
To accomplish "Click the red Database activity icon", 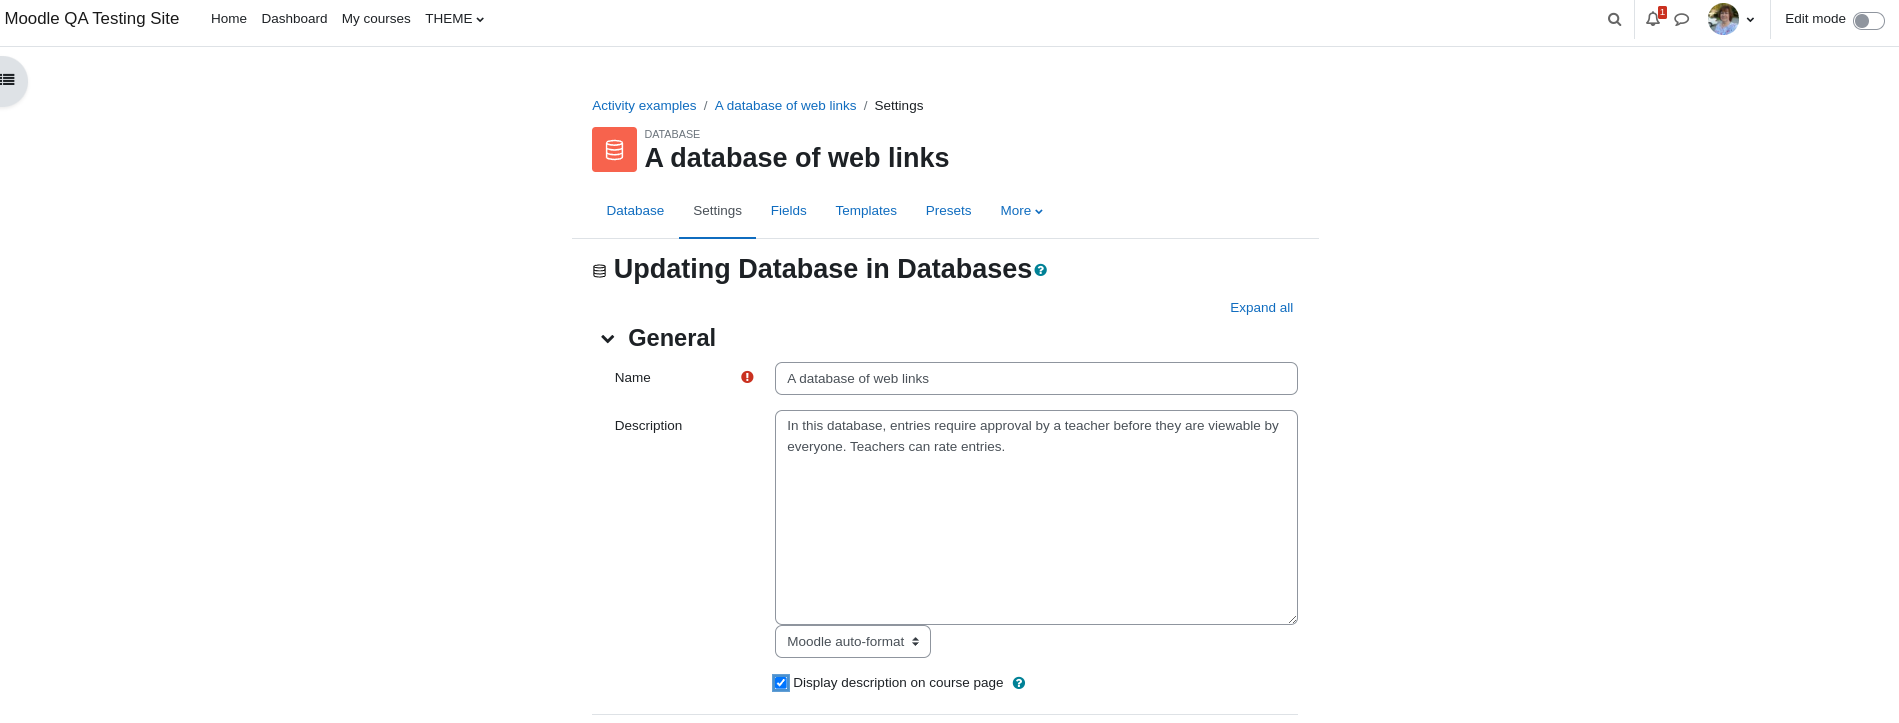I will click(x=614, y=149).
